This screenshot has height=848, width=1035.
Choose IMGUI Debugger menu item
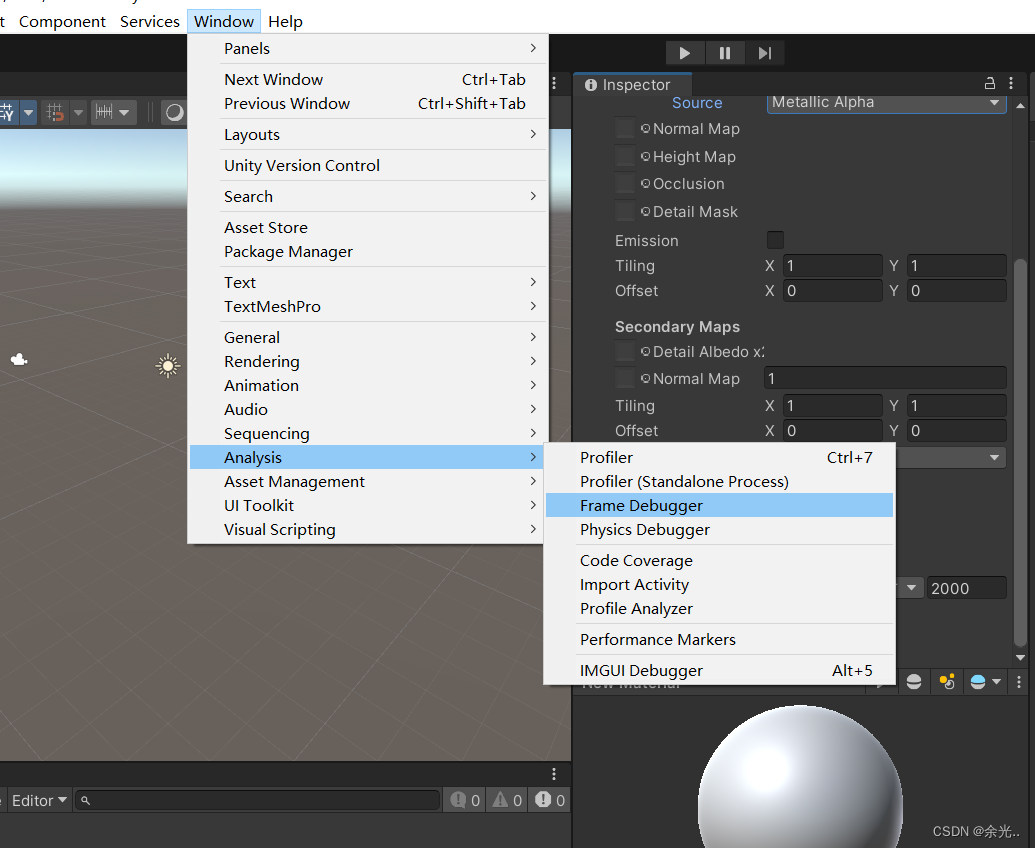click(x=719, y=670)
